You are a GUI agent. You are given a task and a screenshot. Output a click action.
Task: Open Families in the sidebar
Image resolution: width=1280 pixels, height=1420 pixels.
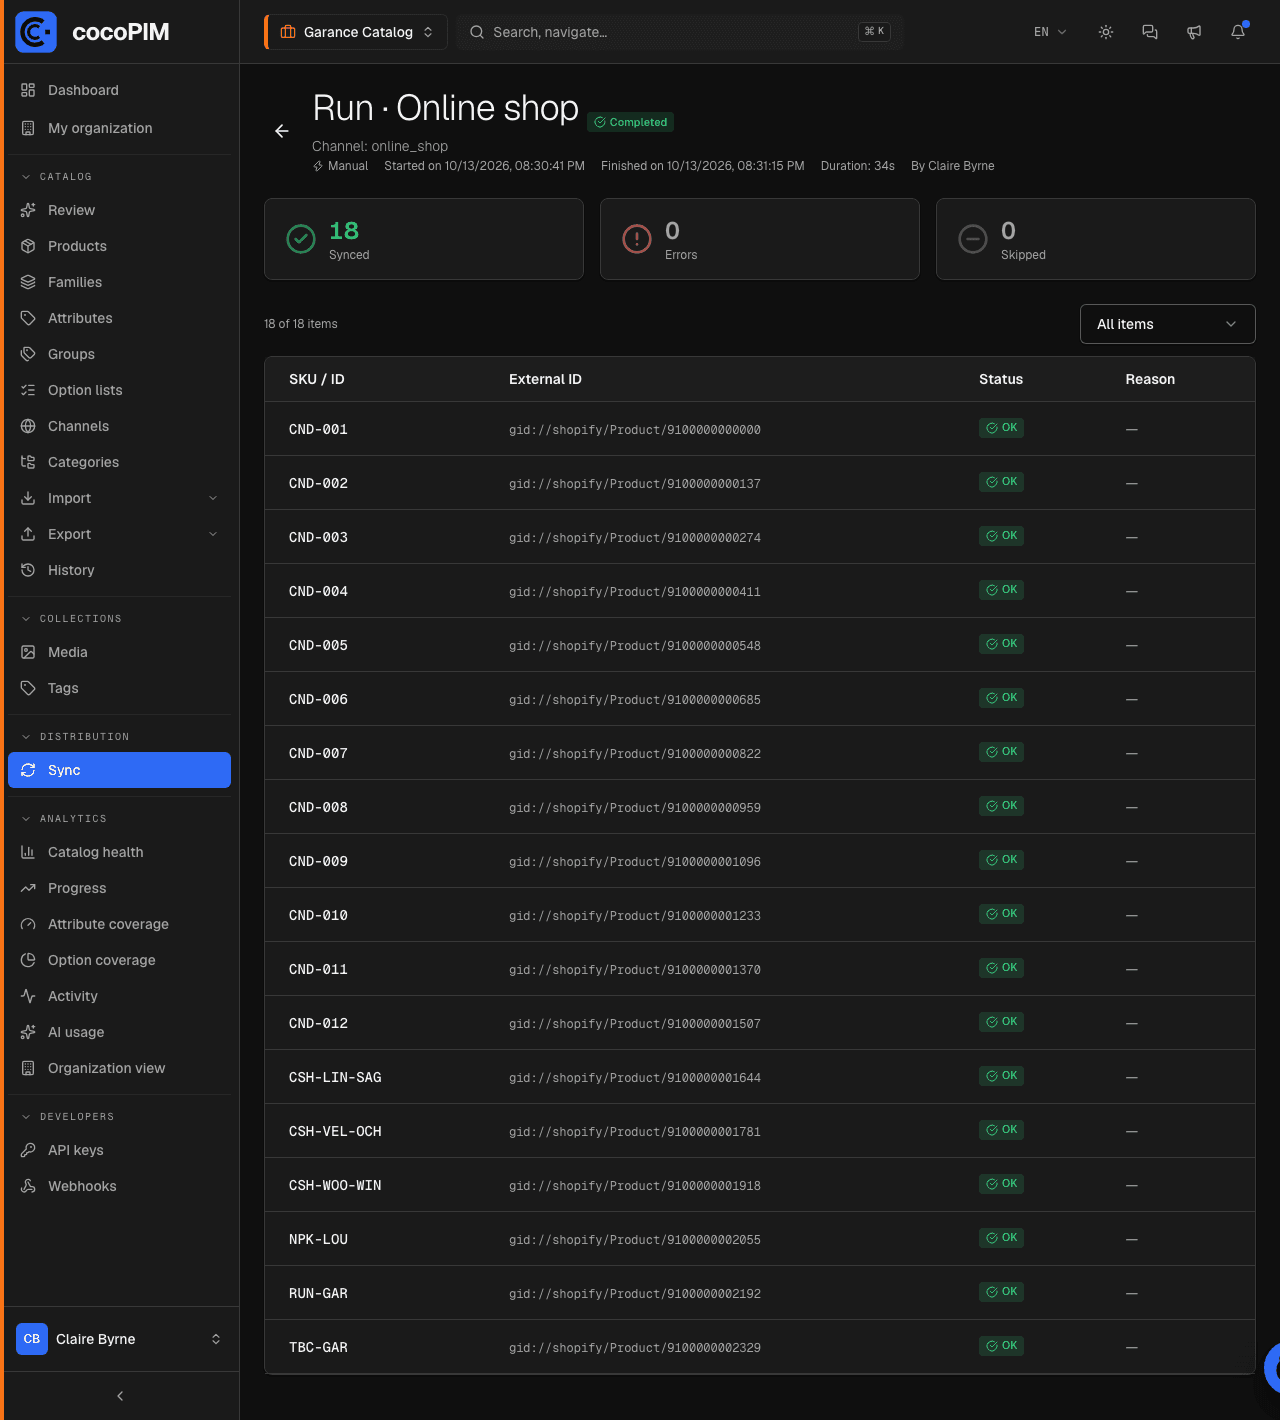point(119,282)
